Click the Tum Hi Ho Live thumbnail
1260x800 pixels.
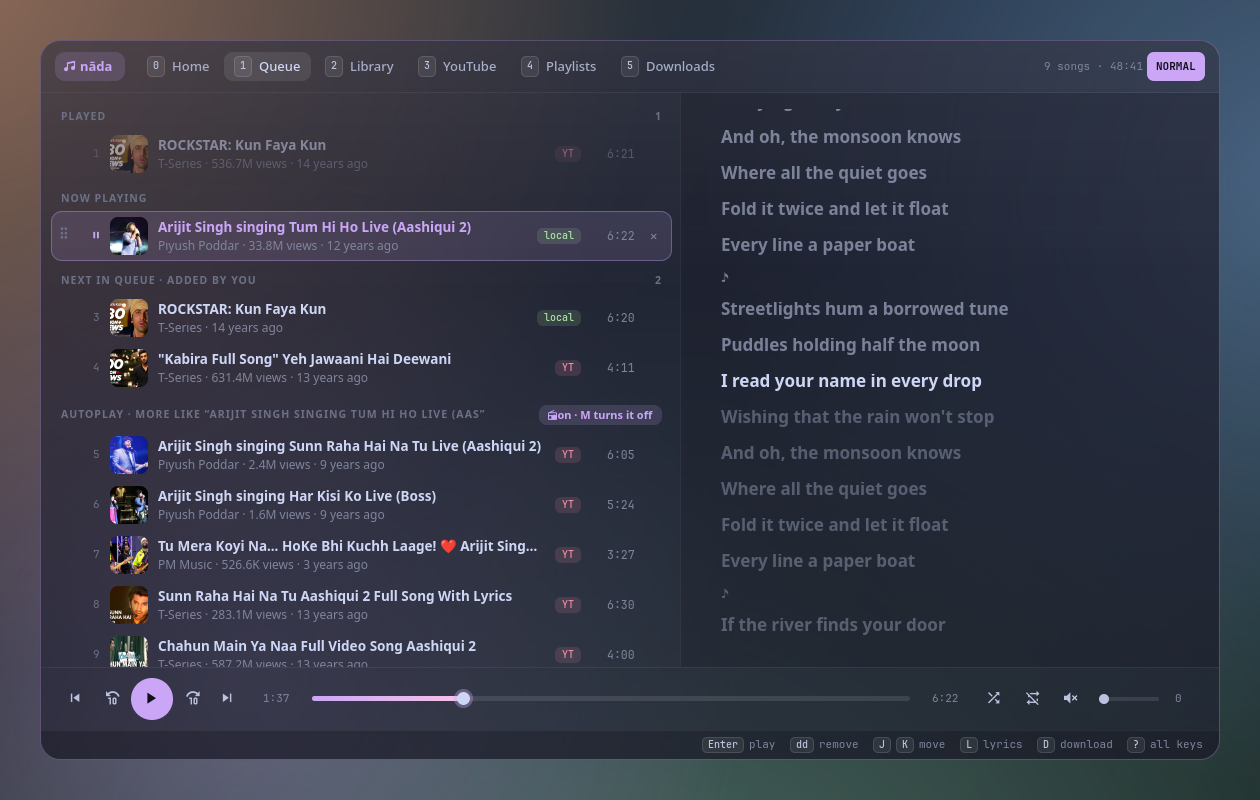pyautogui.click(x=129, y=236)
